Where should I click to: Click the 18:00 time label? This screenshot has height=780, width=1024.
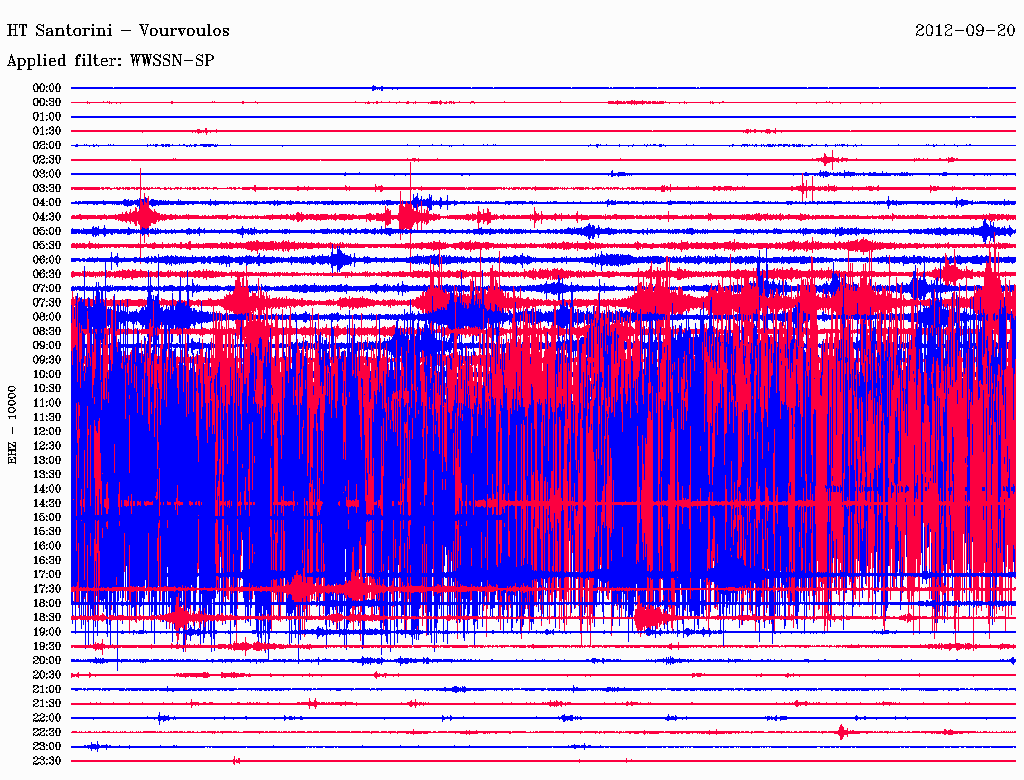47,603
